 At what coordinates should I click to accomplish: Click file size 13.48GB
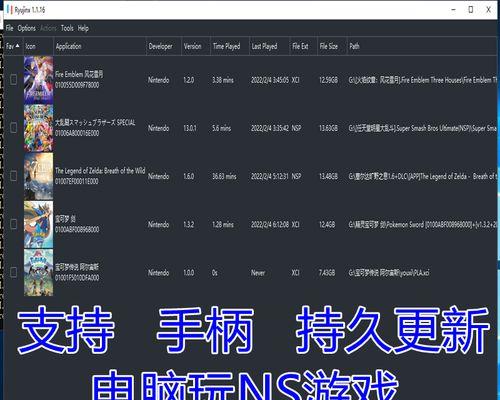[x=328, y=176]
